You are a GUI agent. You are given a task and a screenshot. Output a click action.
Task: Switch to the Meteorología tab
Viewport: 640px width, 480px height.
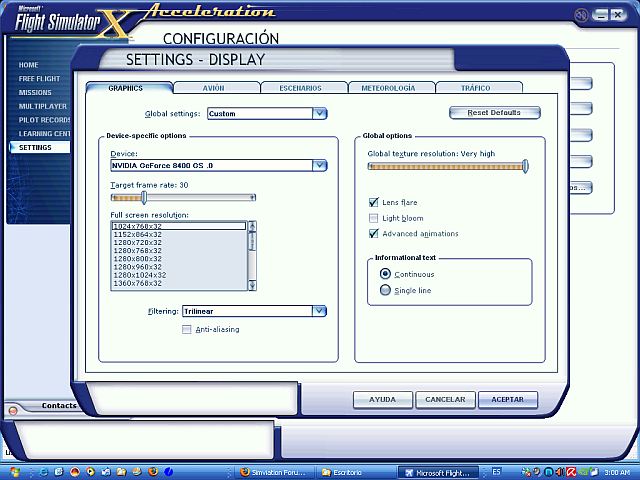click(x=391, y=88)
